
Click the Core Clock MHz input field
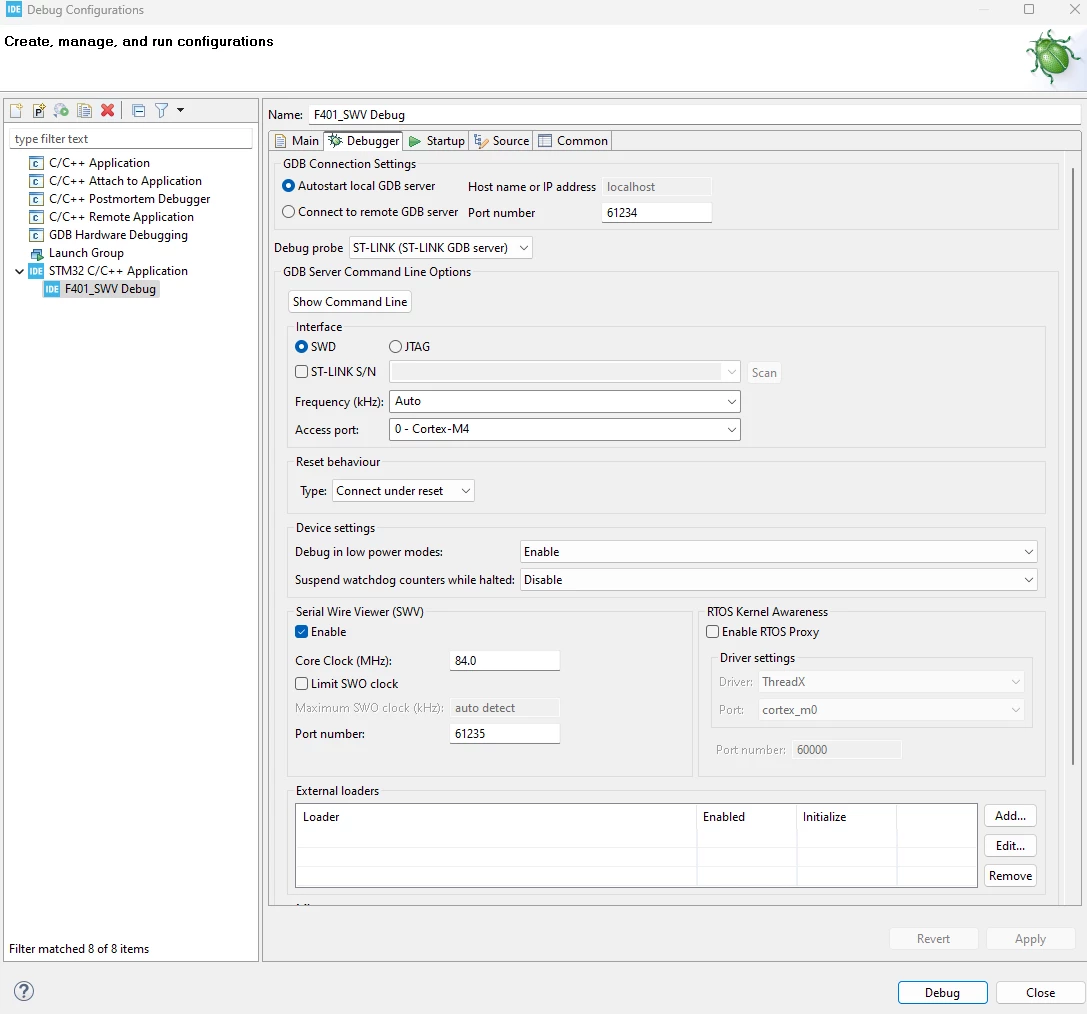click(505, 661)
